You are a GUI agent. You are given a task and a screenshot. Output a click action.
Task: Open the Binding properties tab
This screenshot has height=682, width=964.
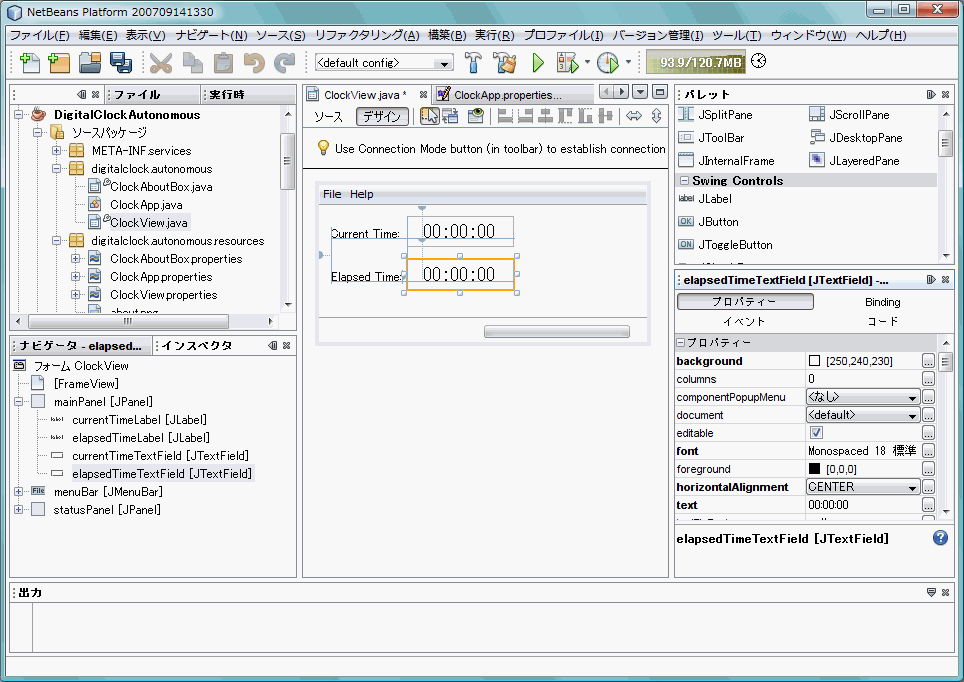click(882, 302)
